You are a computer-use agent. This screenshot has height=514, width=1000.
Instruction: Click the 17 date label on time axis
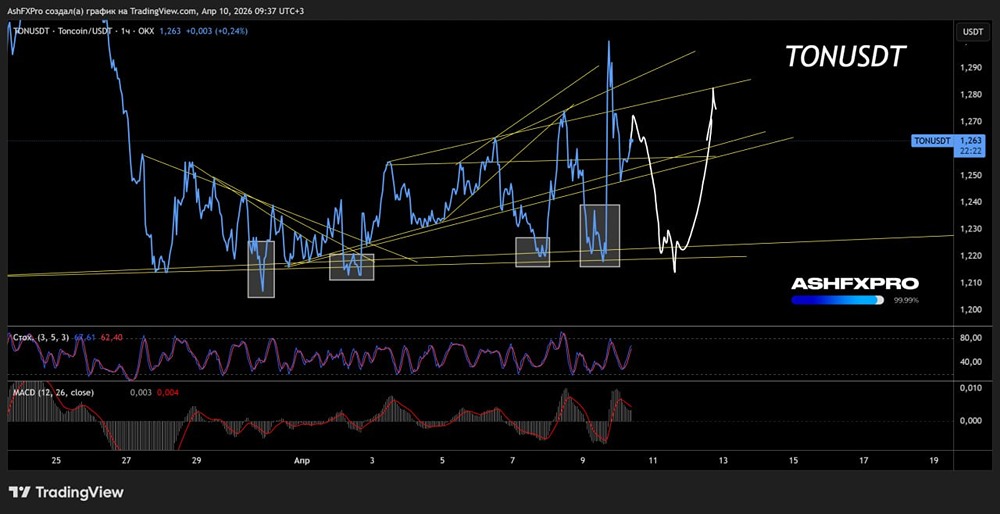pyautogui.click(x=863, y=460)
